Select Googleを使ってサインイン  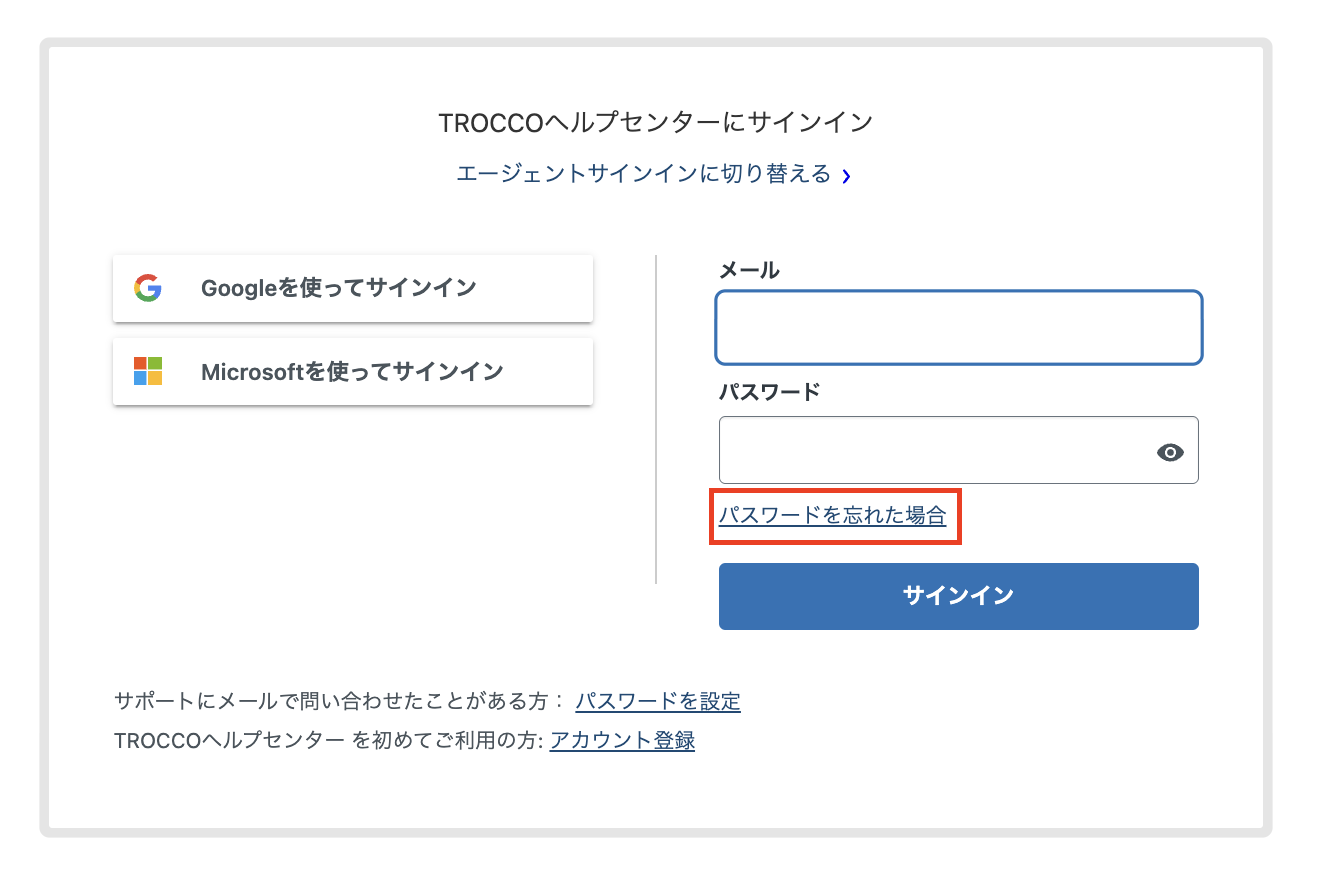[352, 288]
